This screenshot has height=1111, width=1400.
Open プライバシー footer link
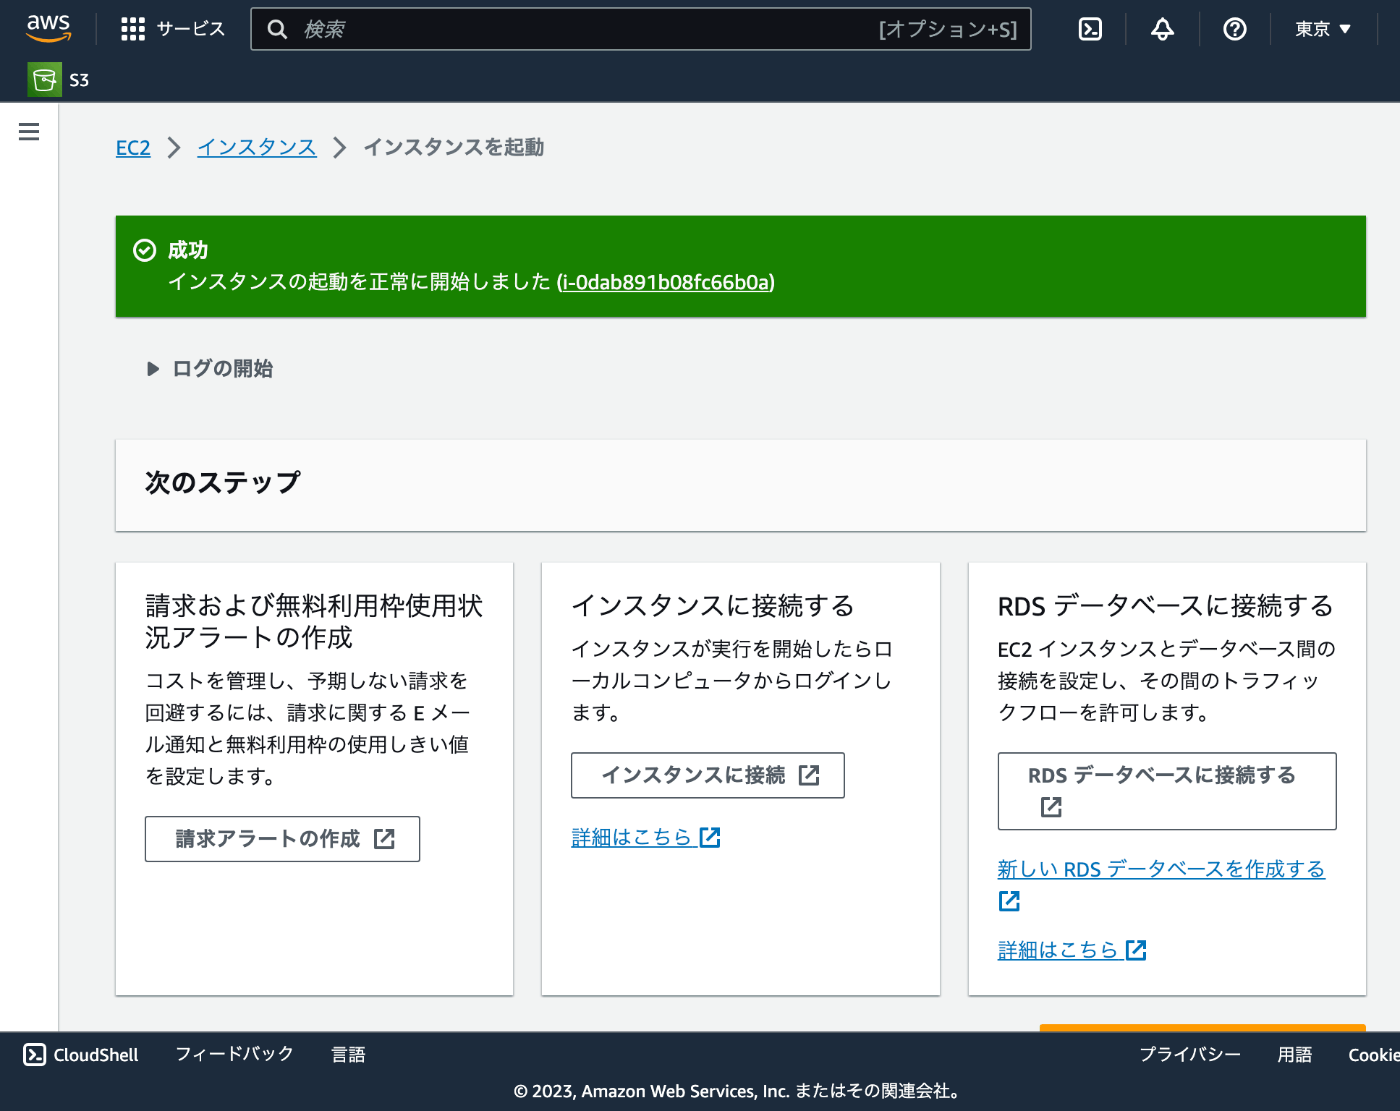click(x=1190, y=1054)
